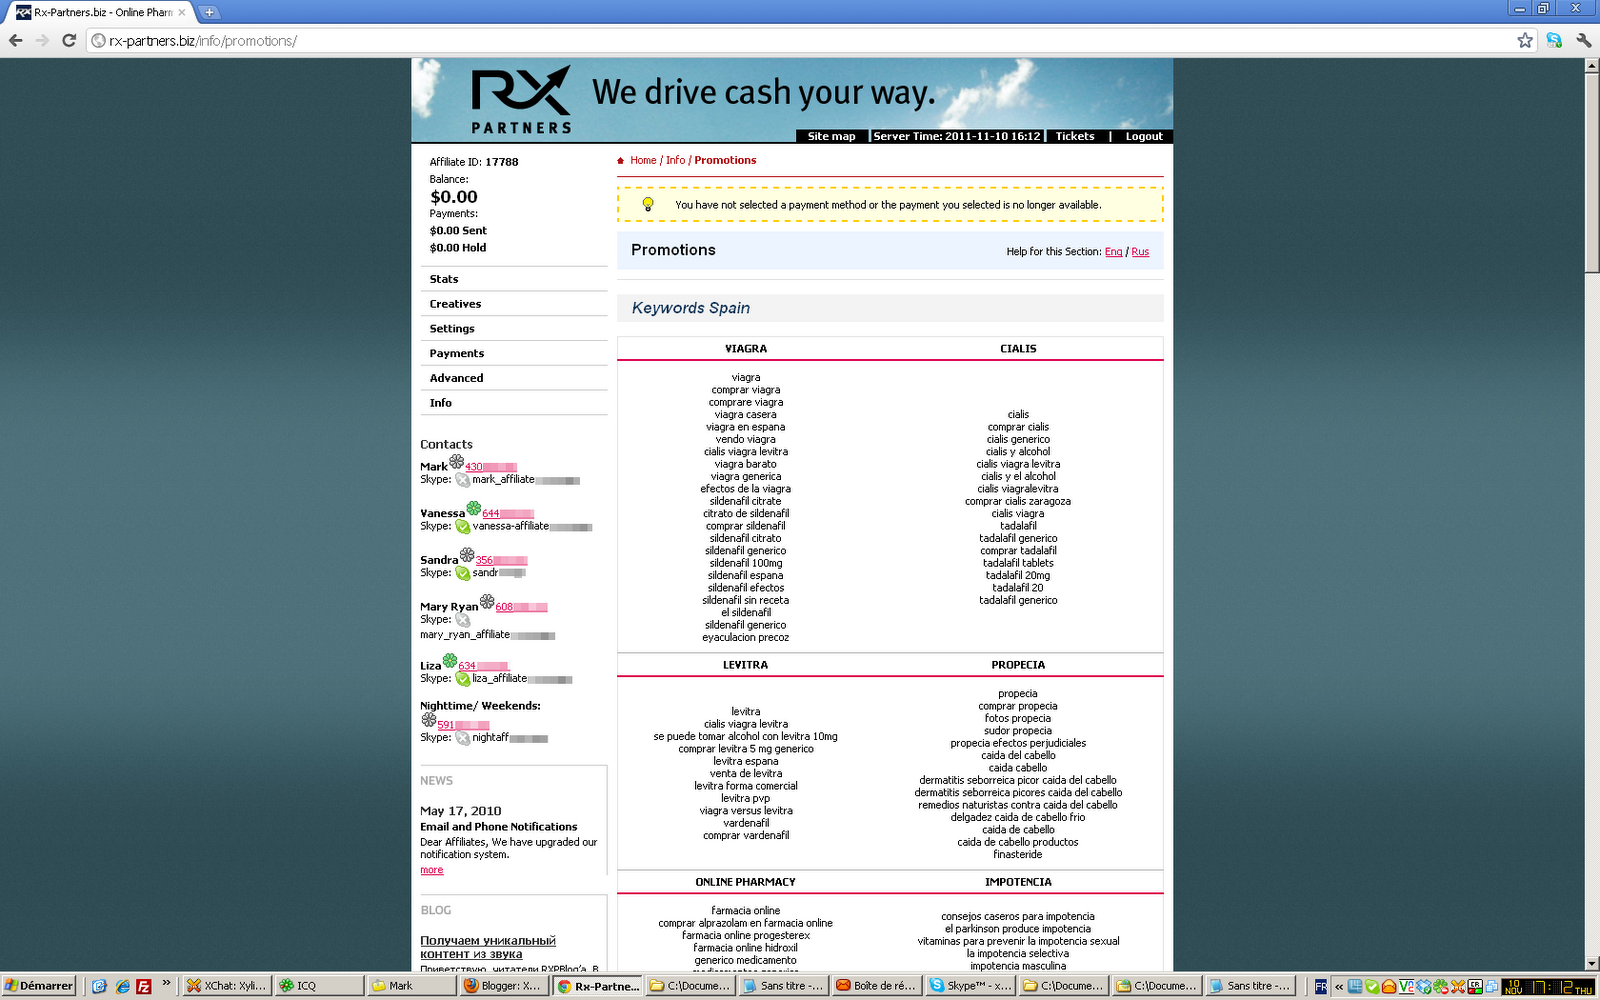Open the Info menu item
The image size is (1600, 1000).
point(441,403)
